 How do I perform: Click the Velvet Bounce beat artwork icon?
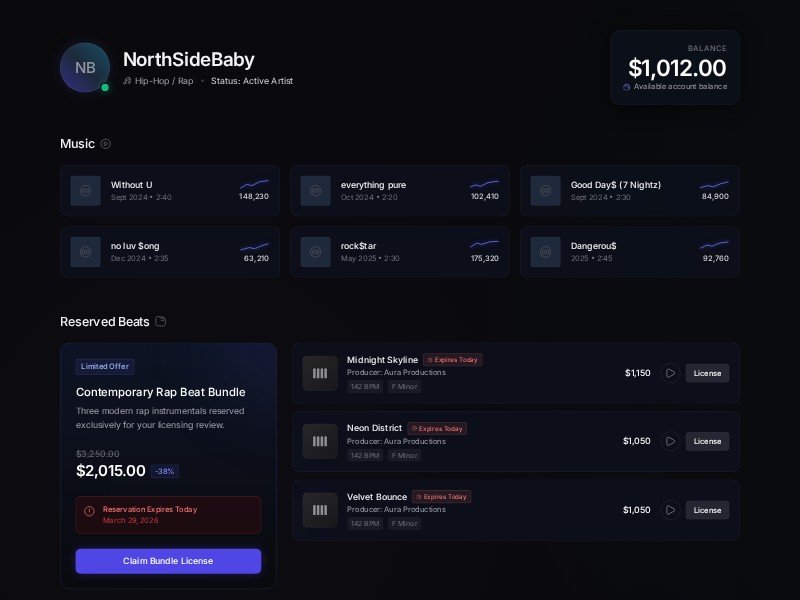point(320,510)
